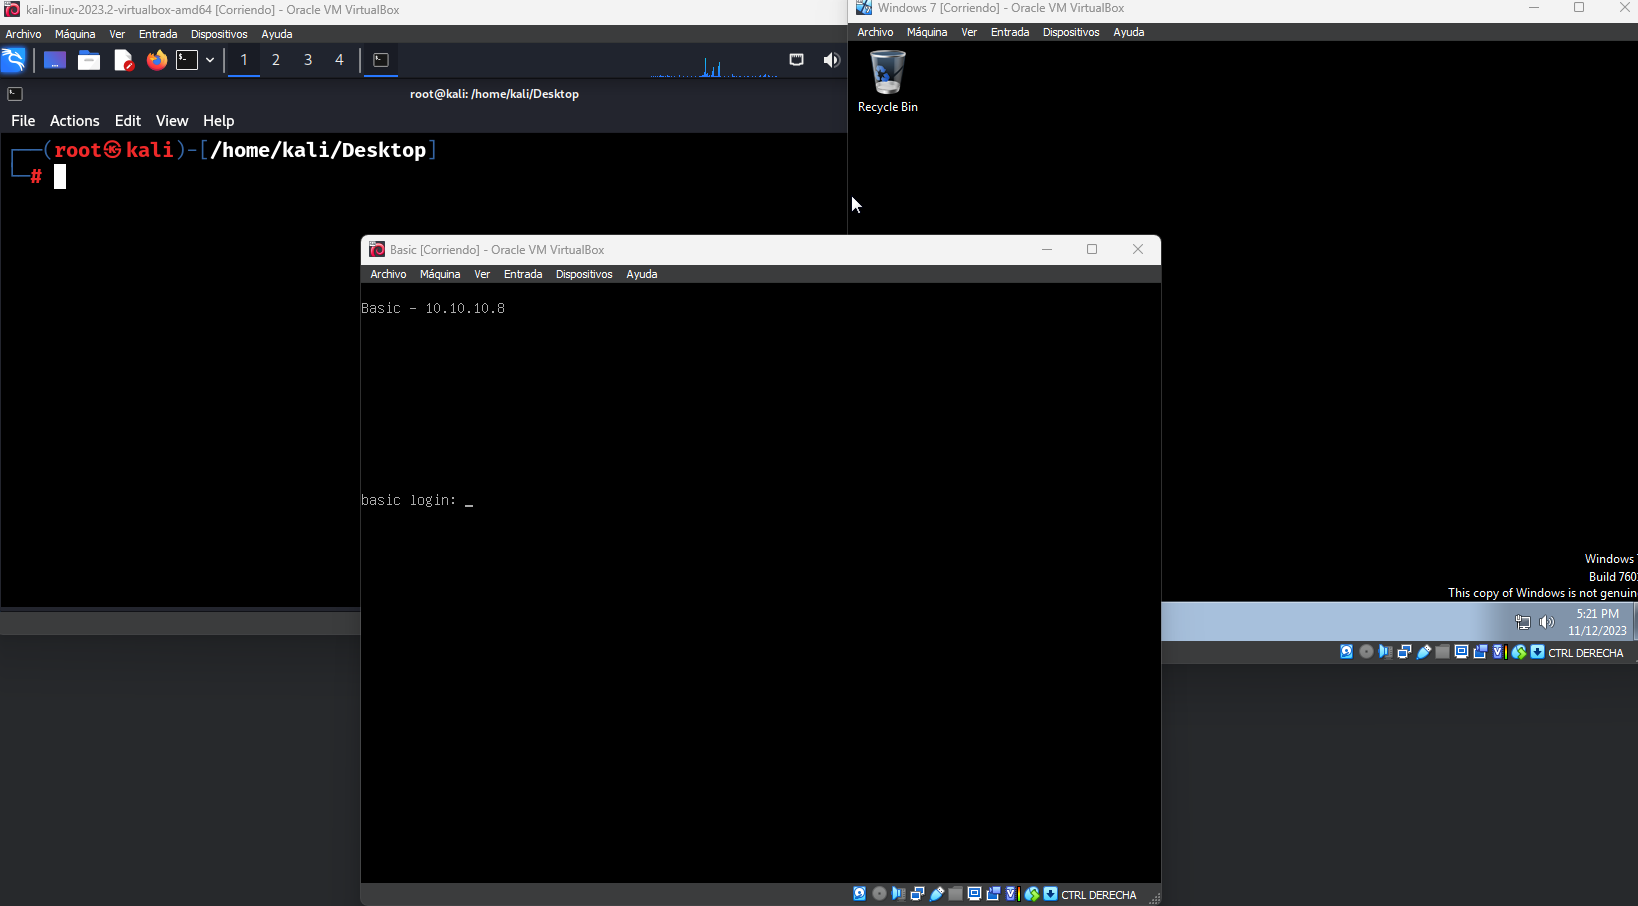The width and height of the screenshot is (1638, 906).
Task: Click audio icon in Windows 7 VM status bar
Action: click(x=1385, y=652)
